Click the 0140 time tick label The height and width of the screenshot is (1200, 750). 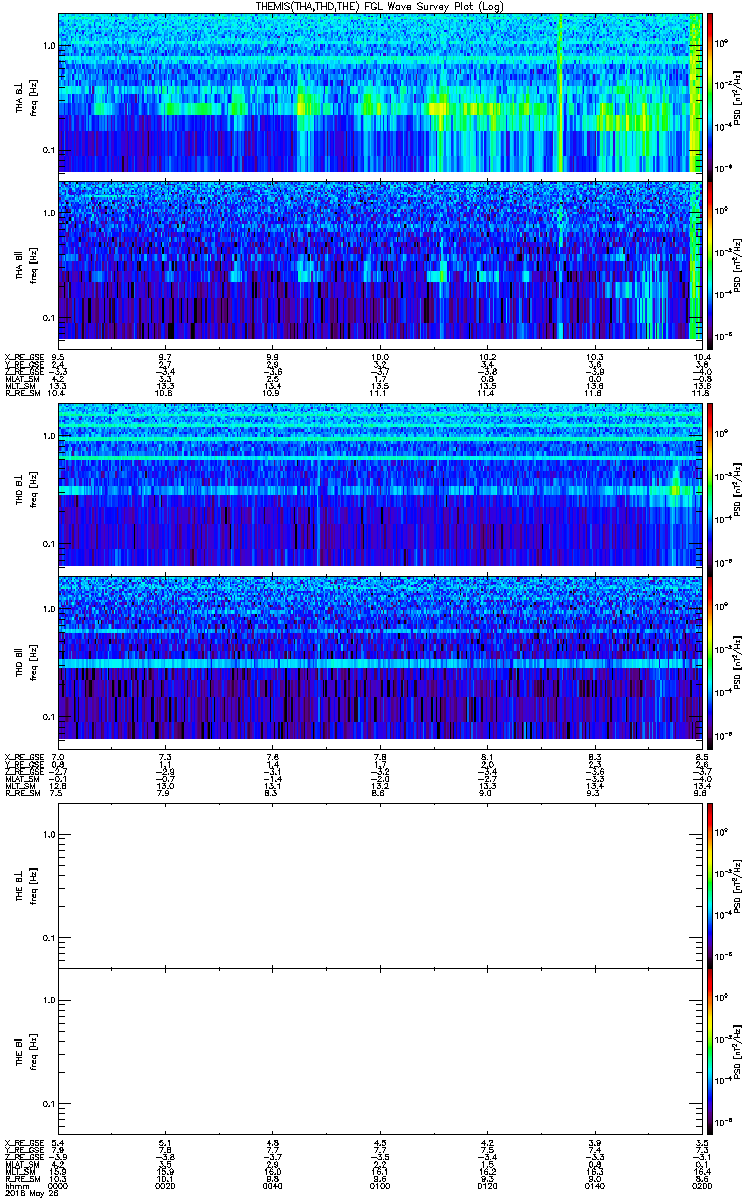(x=594, y=1184)
